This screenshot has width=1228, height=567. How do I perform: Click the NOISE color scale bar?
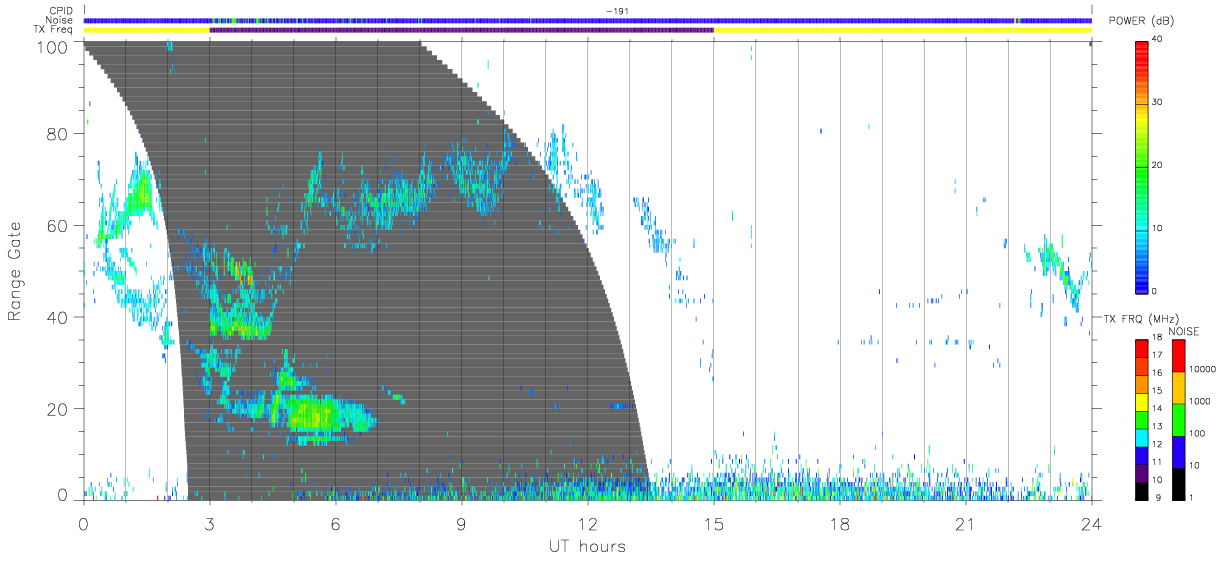tap(1178, 419)
